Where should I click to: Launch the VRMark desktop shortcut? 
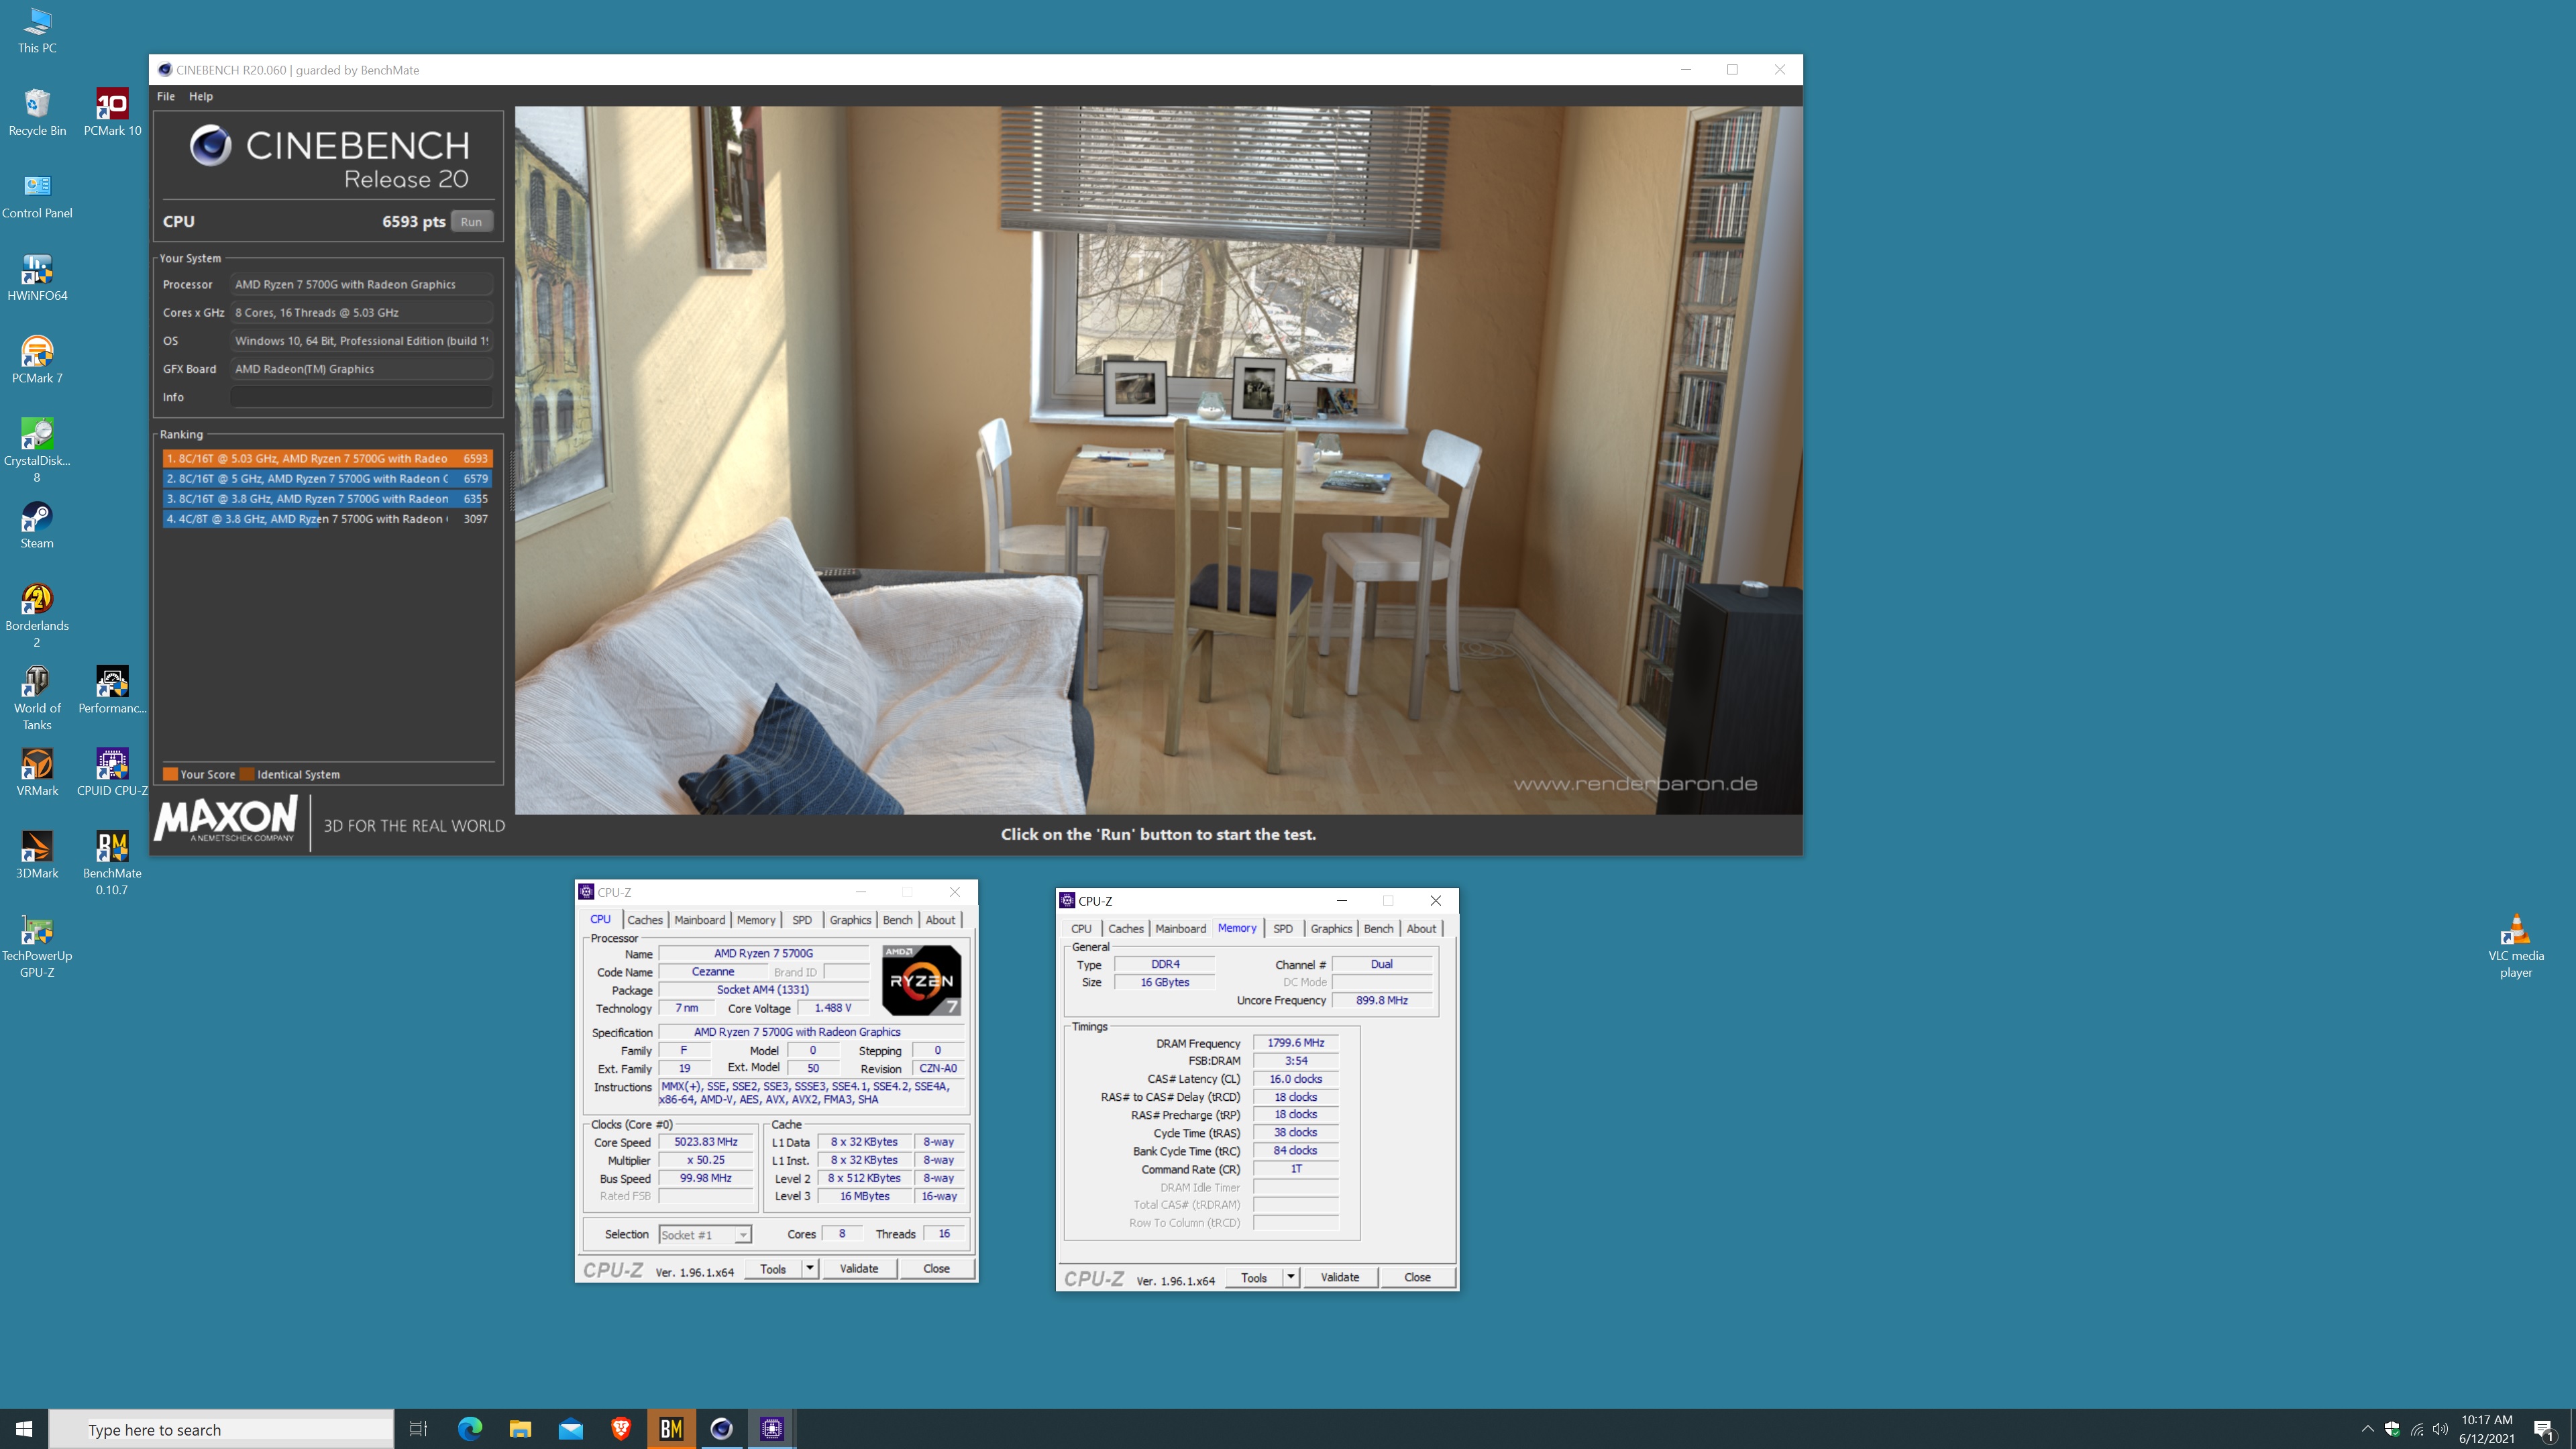37,773
